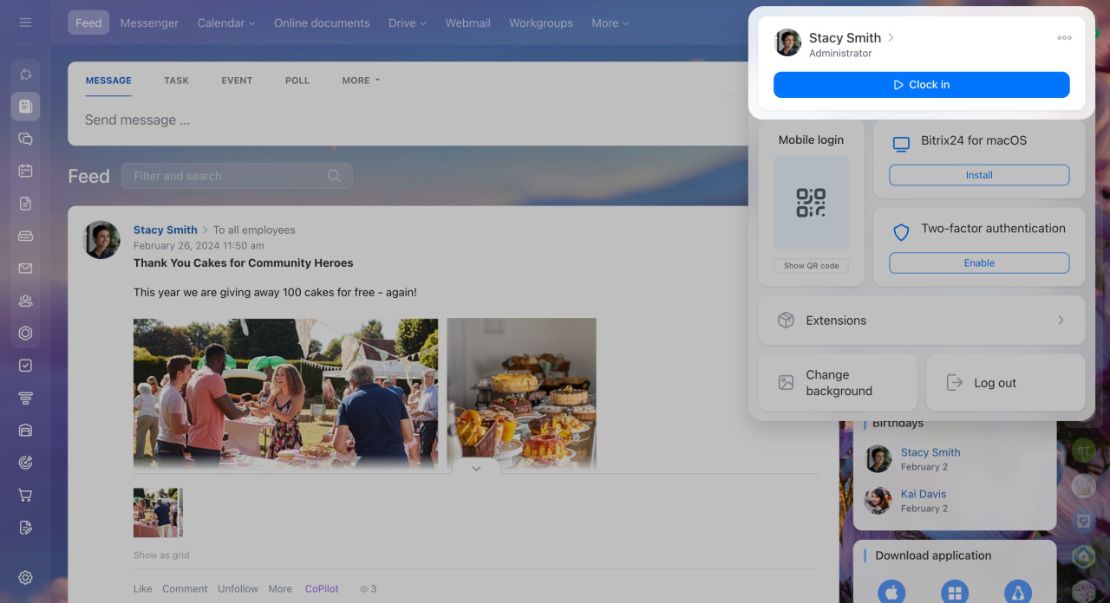Click Log out button
1110x603 pixels.
coord(1005,383)
